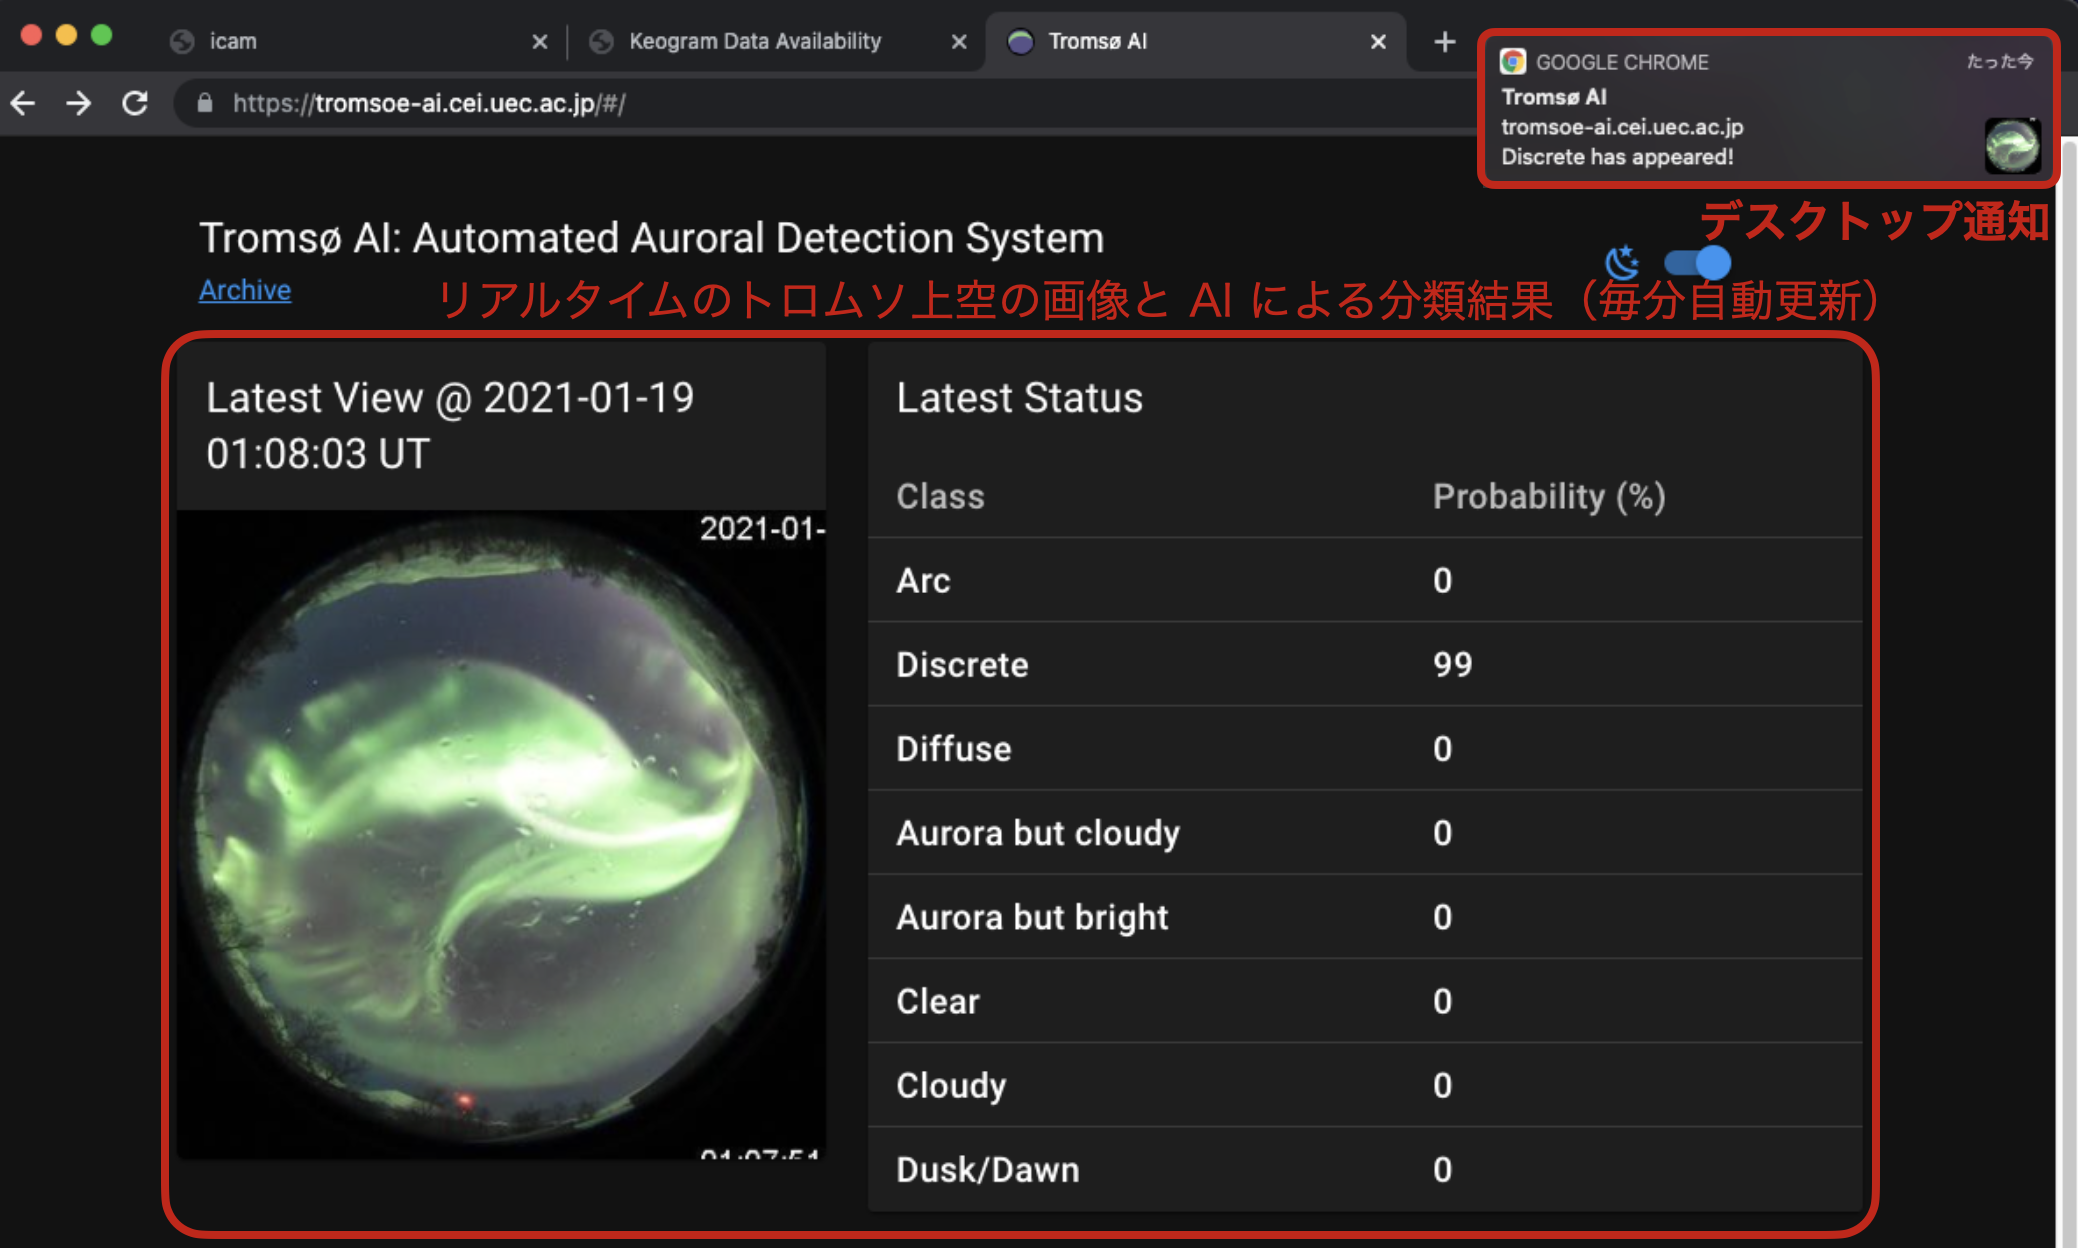
Task: Select the Tromsø AI tab
Action: click(x=1196, y=42)
